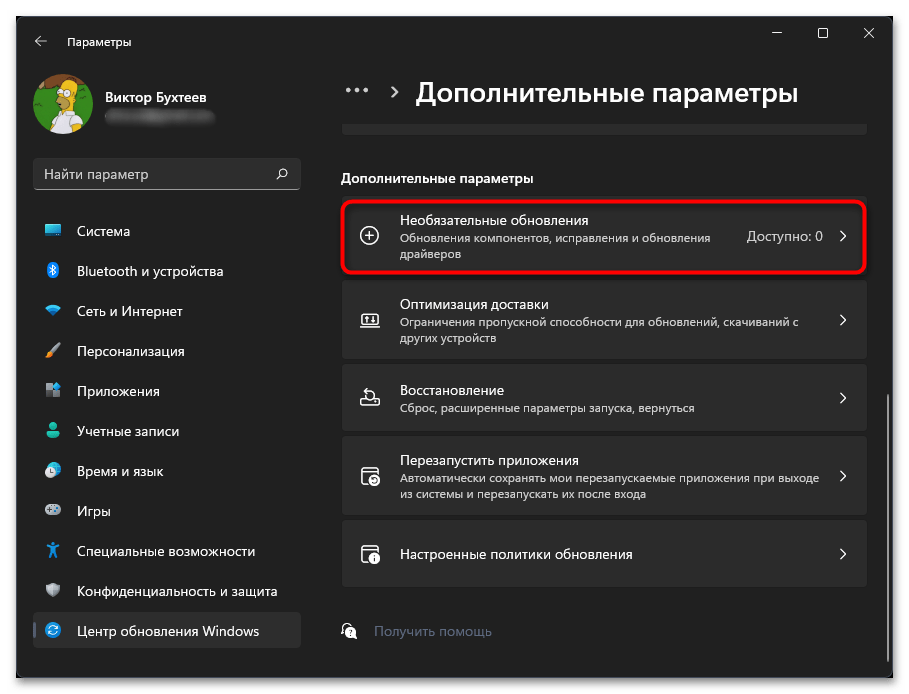Viewport: 909px width, 694px height.
Task: Click 'Доступно: 0' text
Action: [x=784, y=236]
